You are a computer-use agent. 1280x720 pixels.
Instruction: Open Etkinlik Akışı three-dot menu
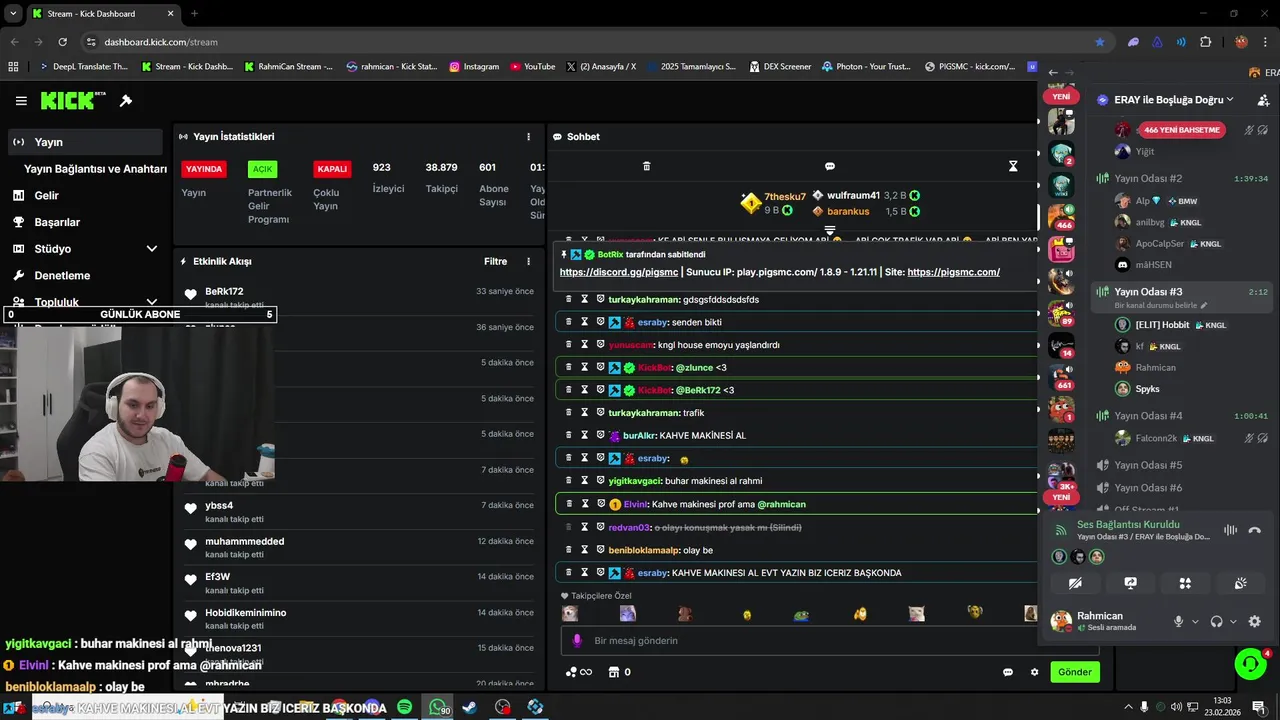pyautogui.click(x=529, y=262)
